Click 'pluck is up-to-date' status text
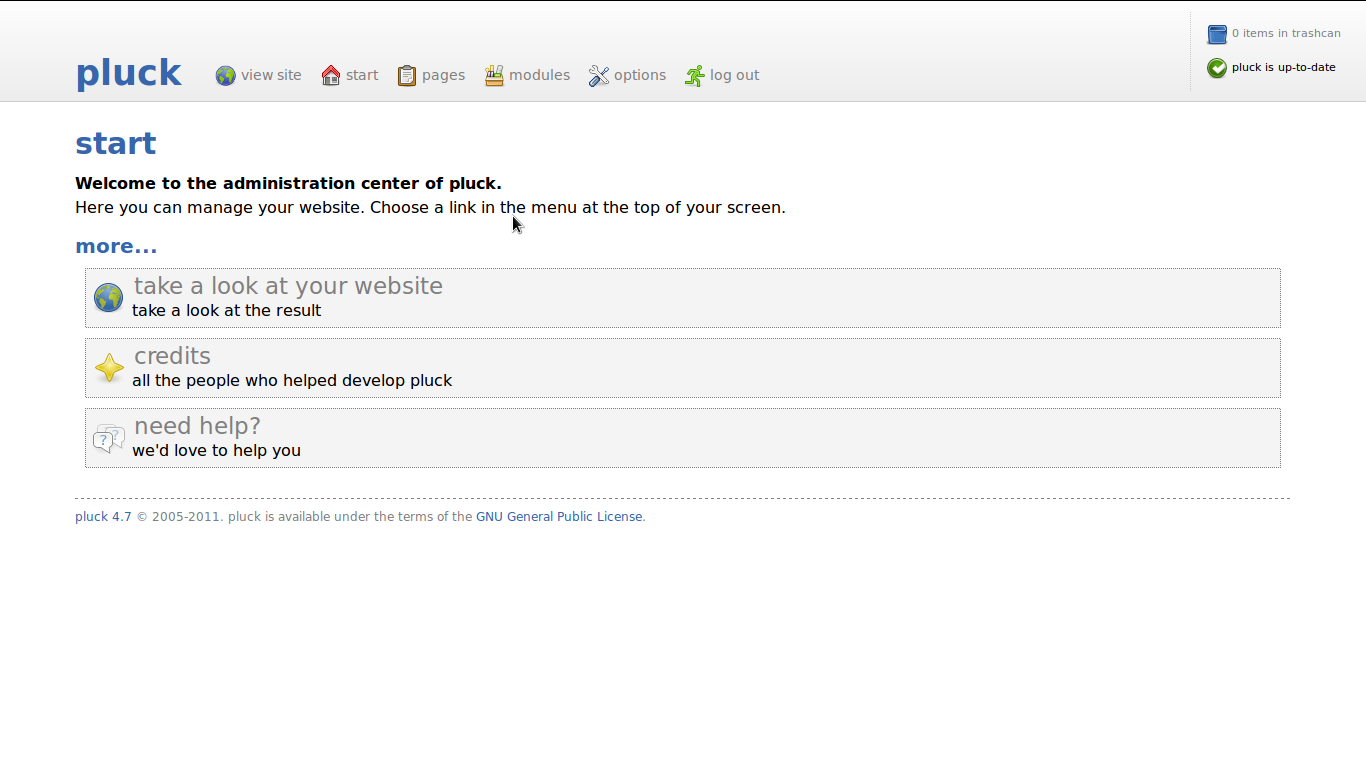Image resolution: width=1366 pixels, height=768 pixels. (1284, 67)
